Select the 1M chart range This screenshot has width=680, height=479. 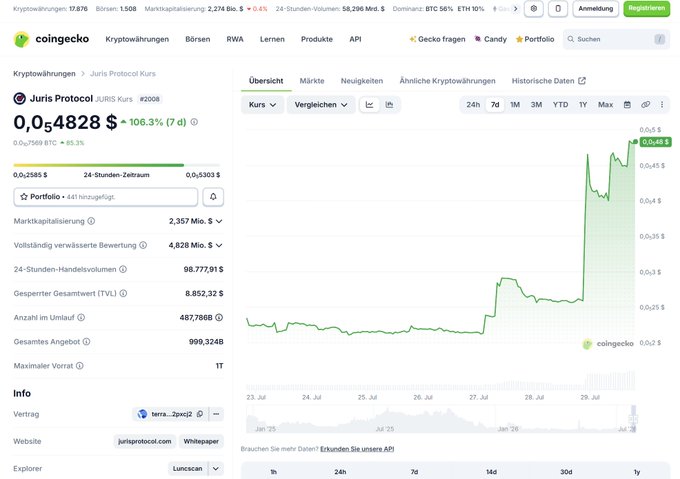click(515, 104)
